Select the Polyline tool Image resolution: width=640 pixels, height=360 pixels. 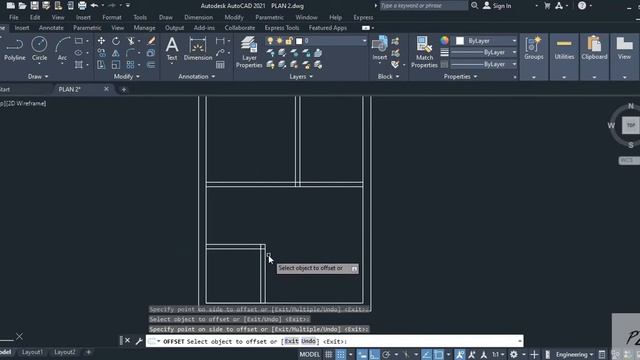pyautogui.click(x=14, y=49)
